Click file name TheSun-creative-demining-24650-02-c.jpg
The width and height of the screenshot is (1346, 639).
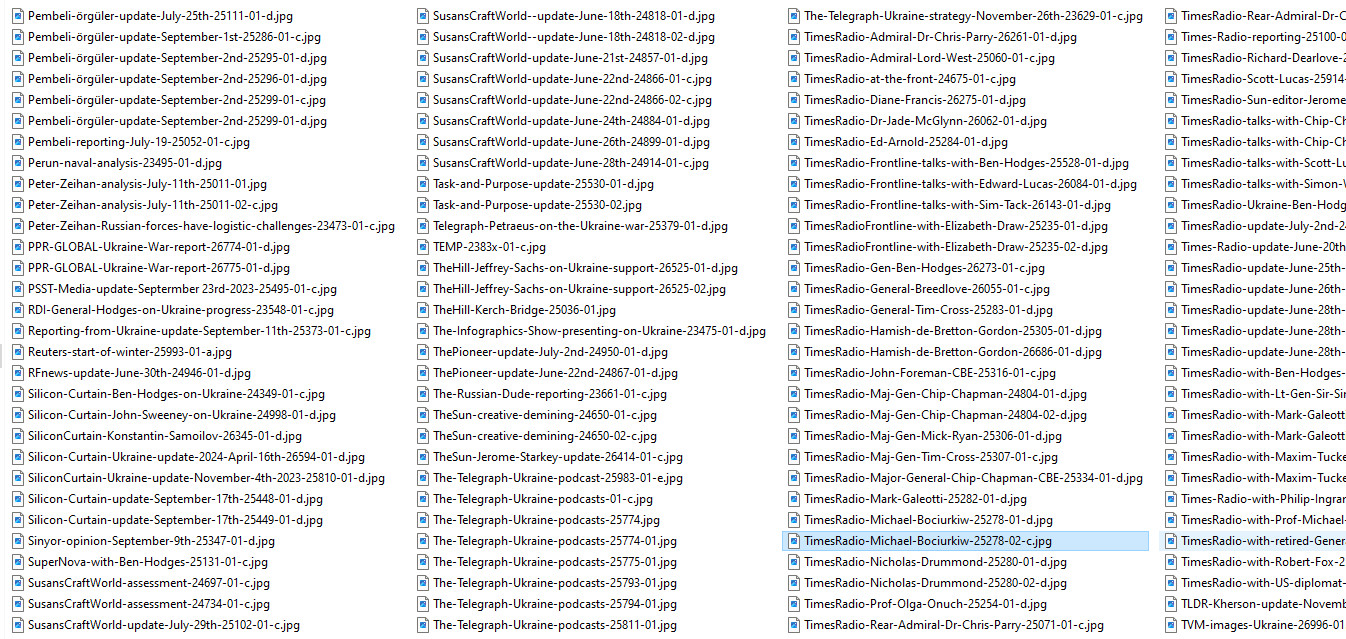pos(545,436)
